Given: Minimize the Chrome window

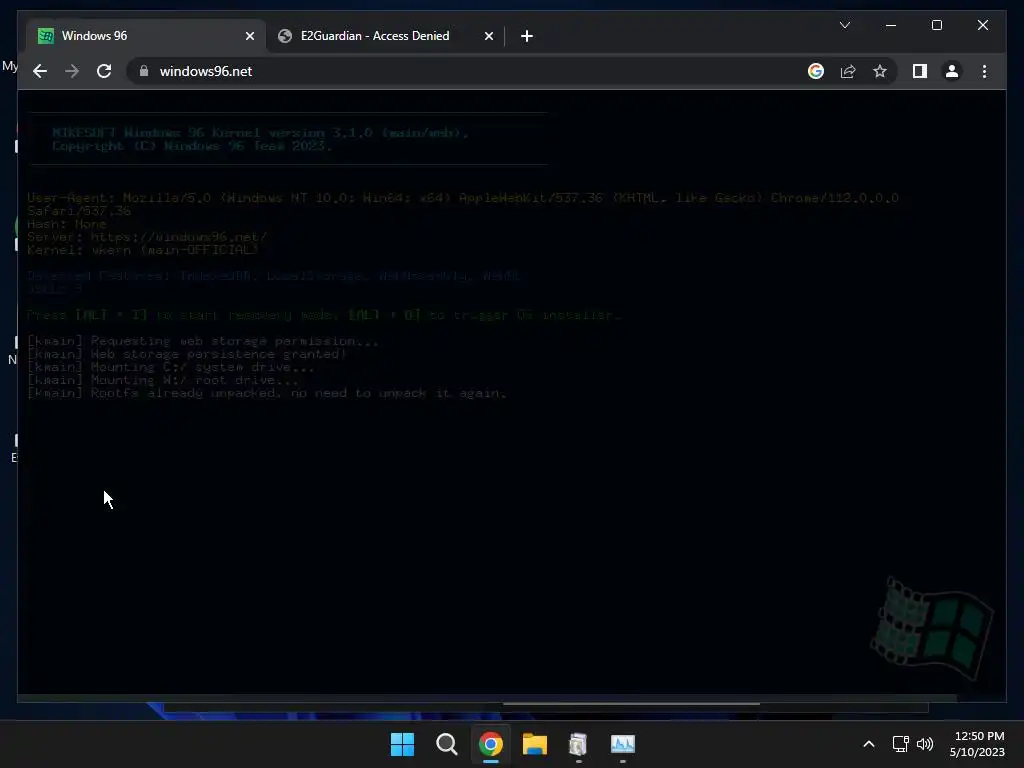Looking at the screenshot, I should pyautogui.click(x=891, y=25).
